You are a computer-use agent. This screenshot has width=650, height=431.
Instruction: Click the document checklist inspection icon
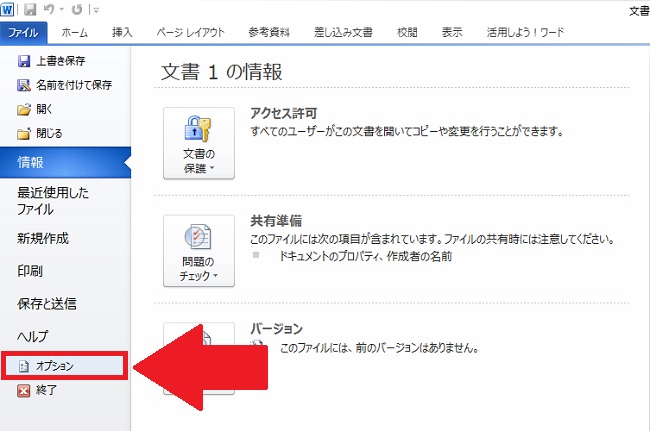pyautogui.click(x=198, y=237)
